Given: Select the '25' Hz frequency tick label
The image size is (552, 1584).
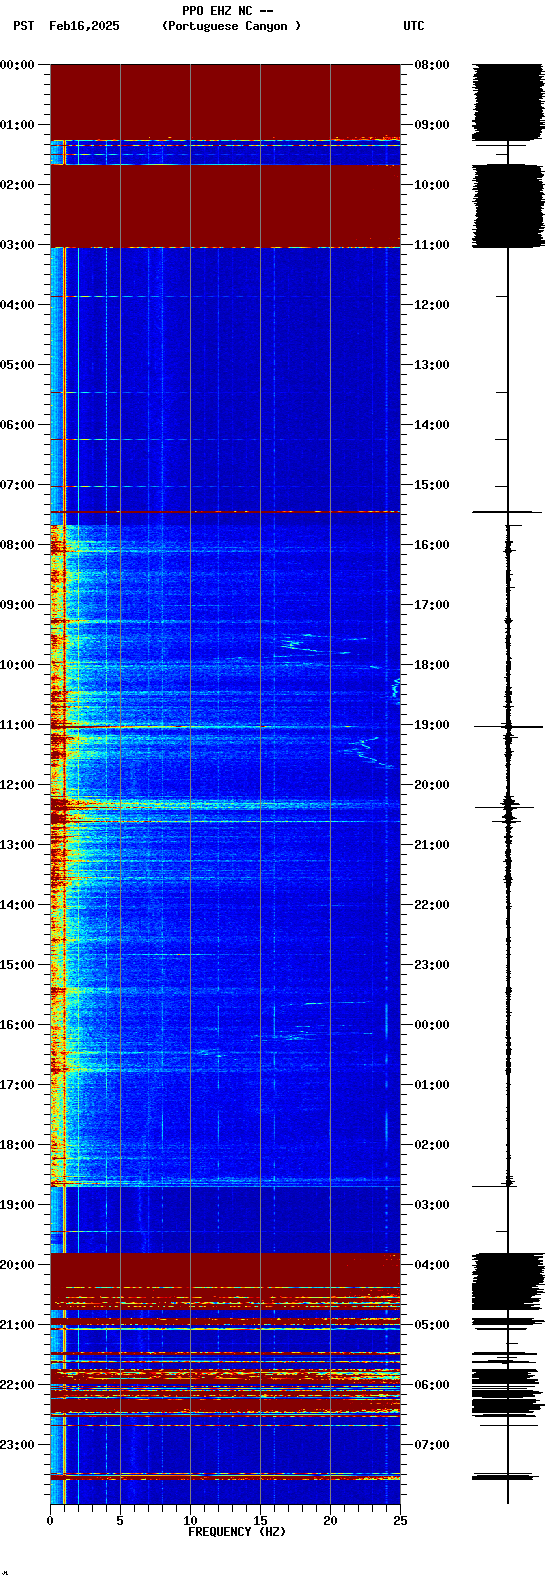Looking at the screenshot, I should [400, 1521].
